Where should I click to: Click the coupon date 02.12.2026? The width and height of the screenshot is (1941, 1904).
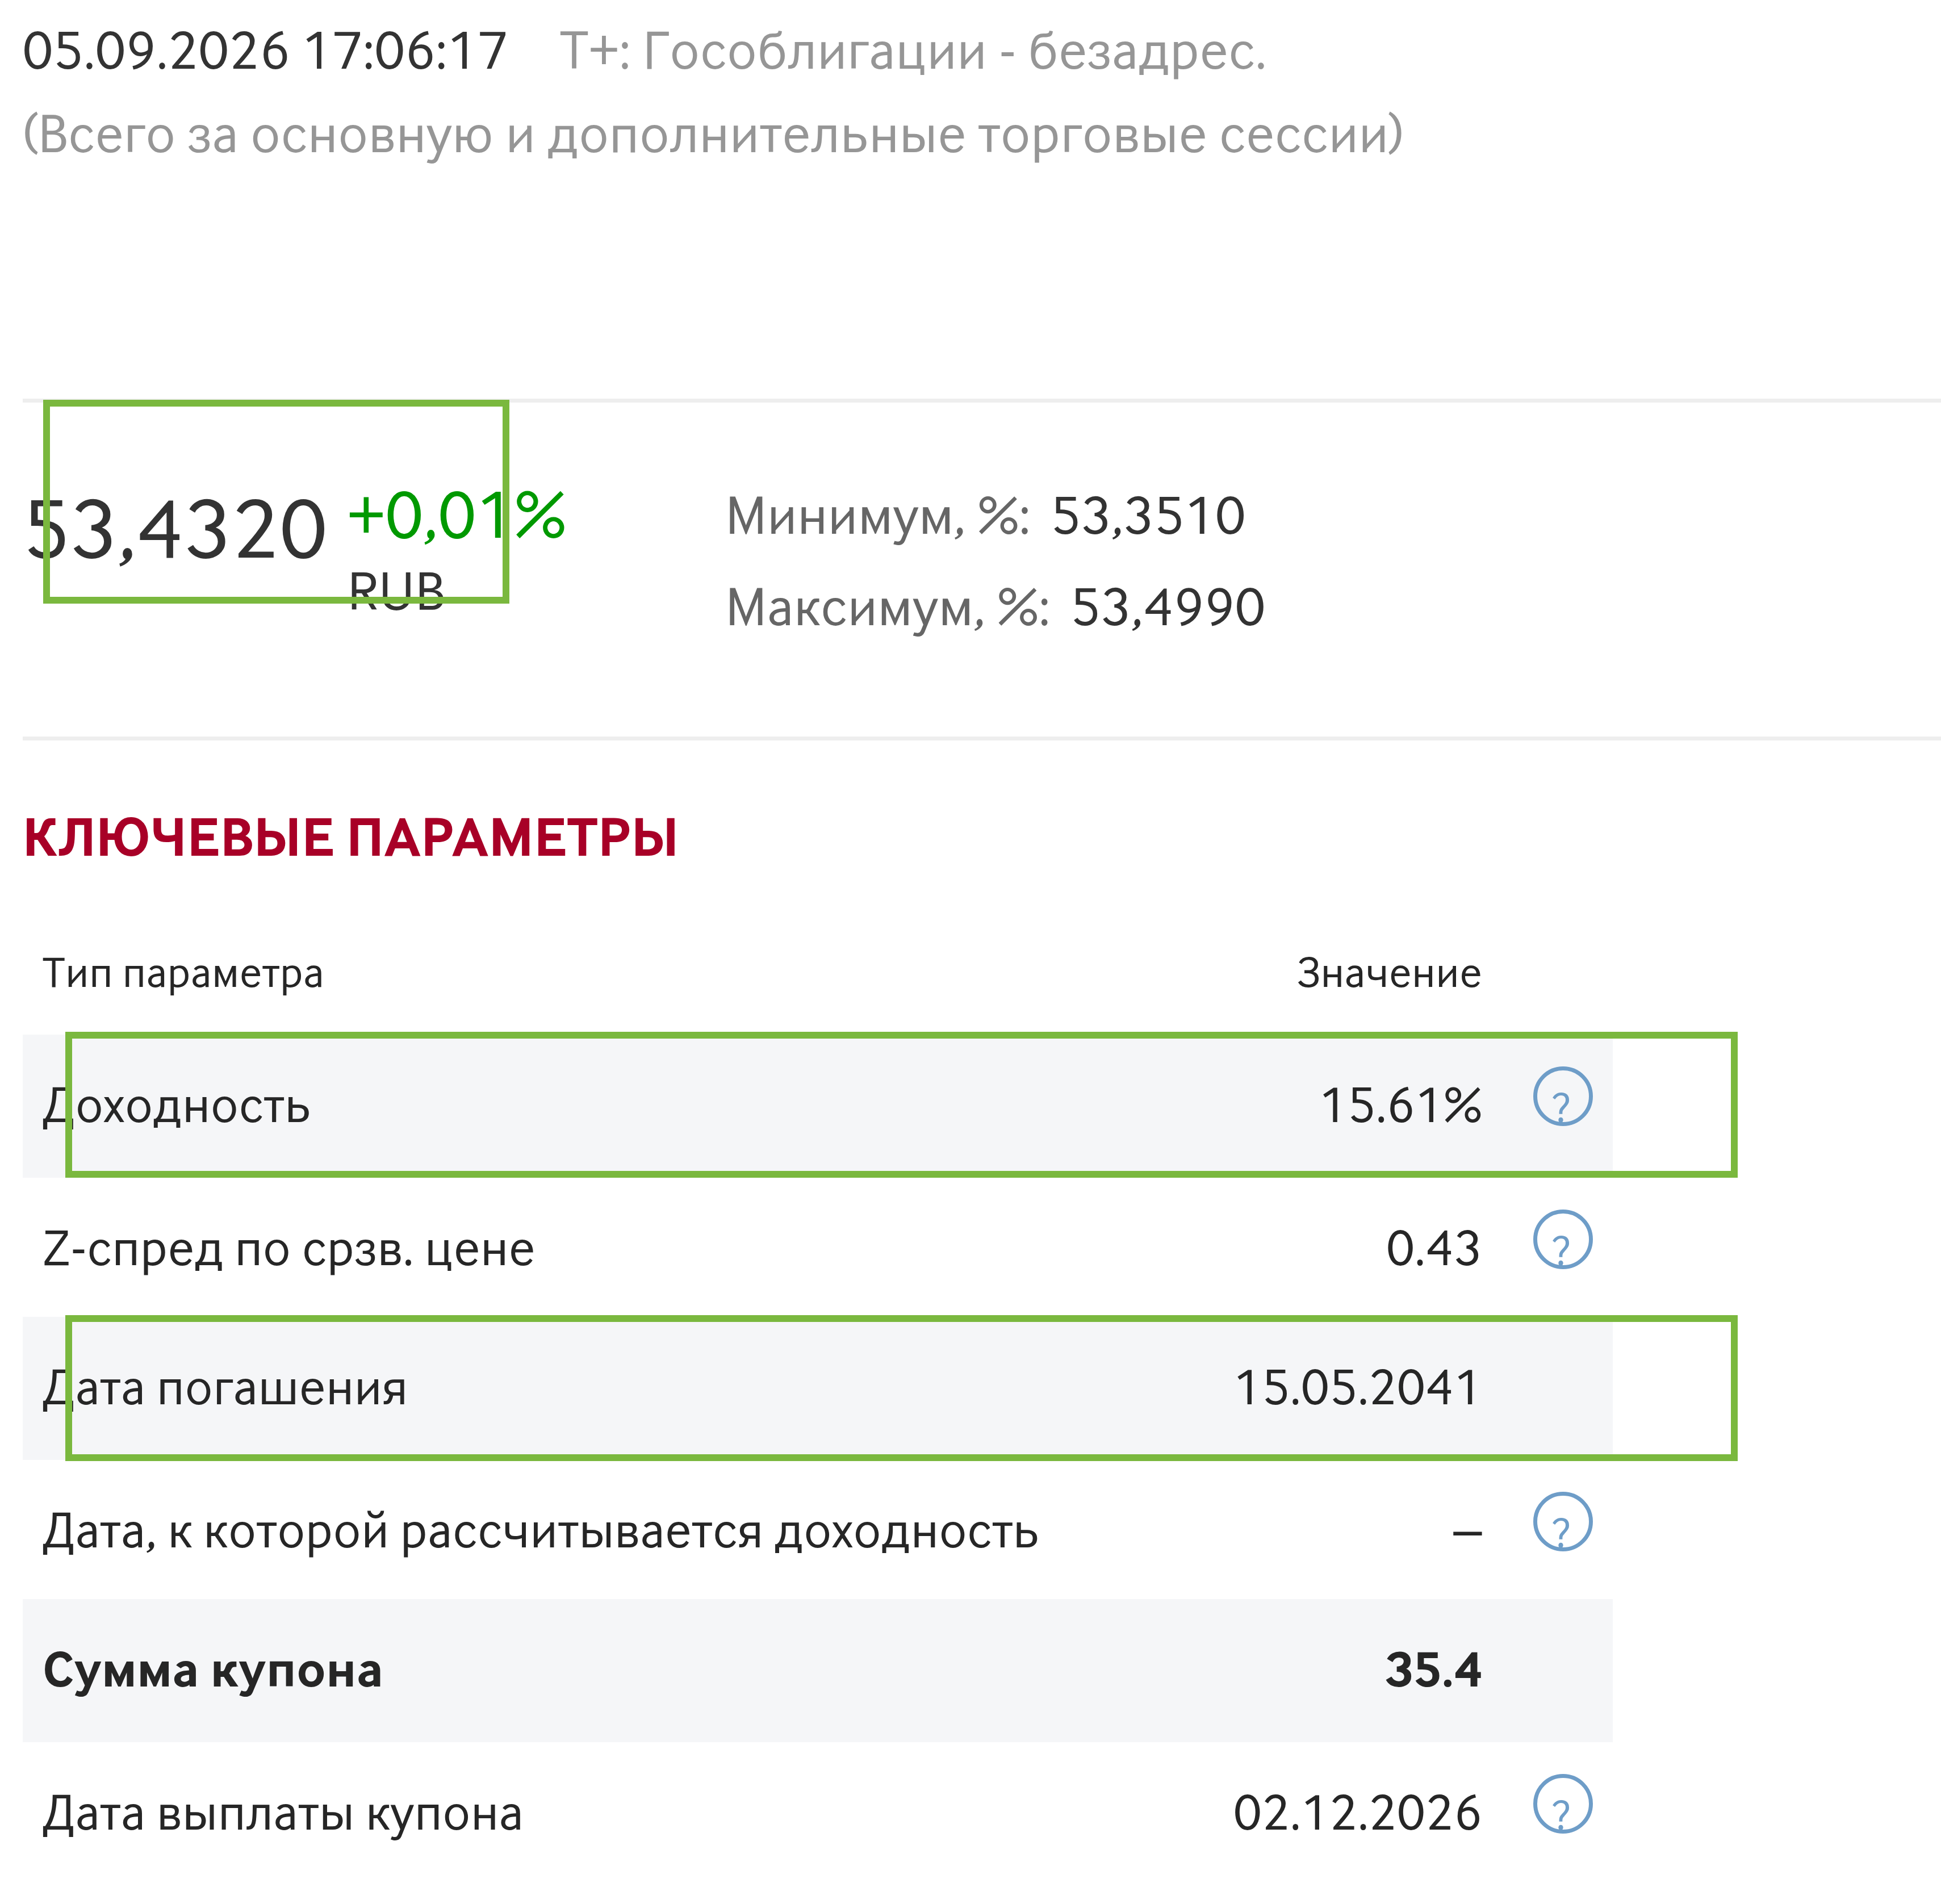pos(1357,1813)
